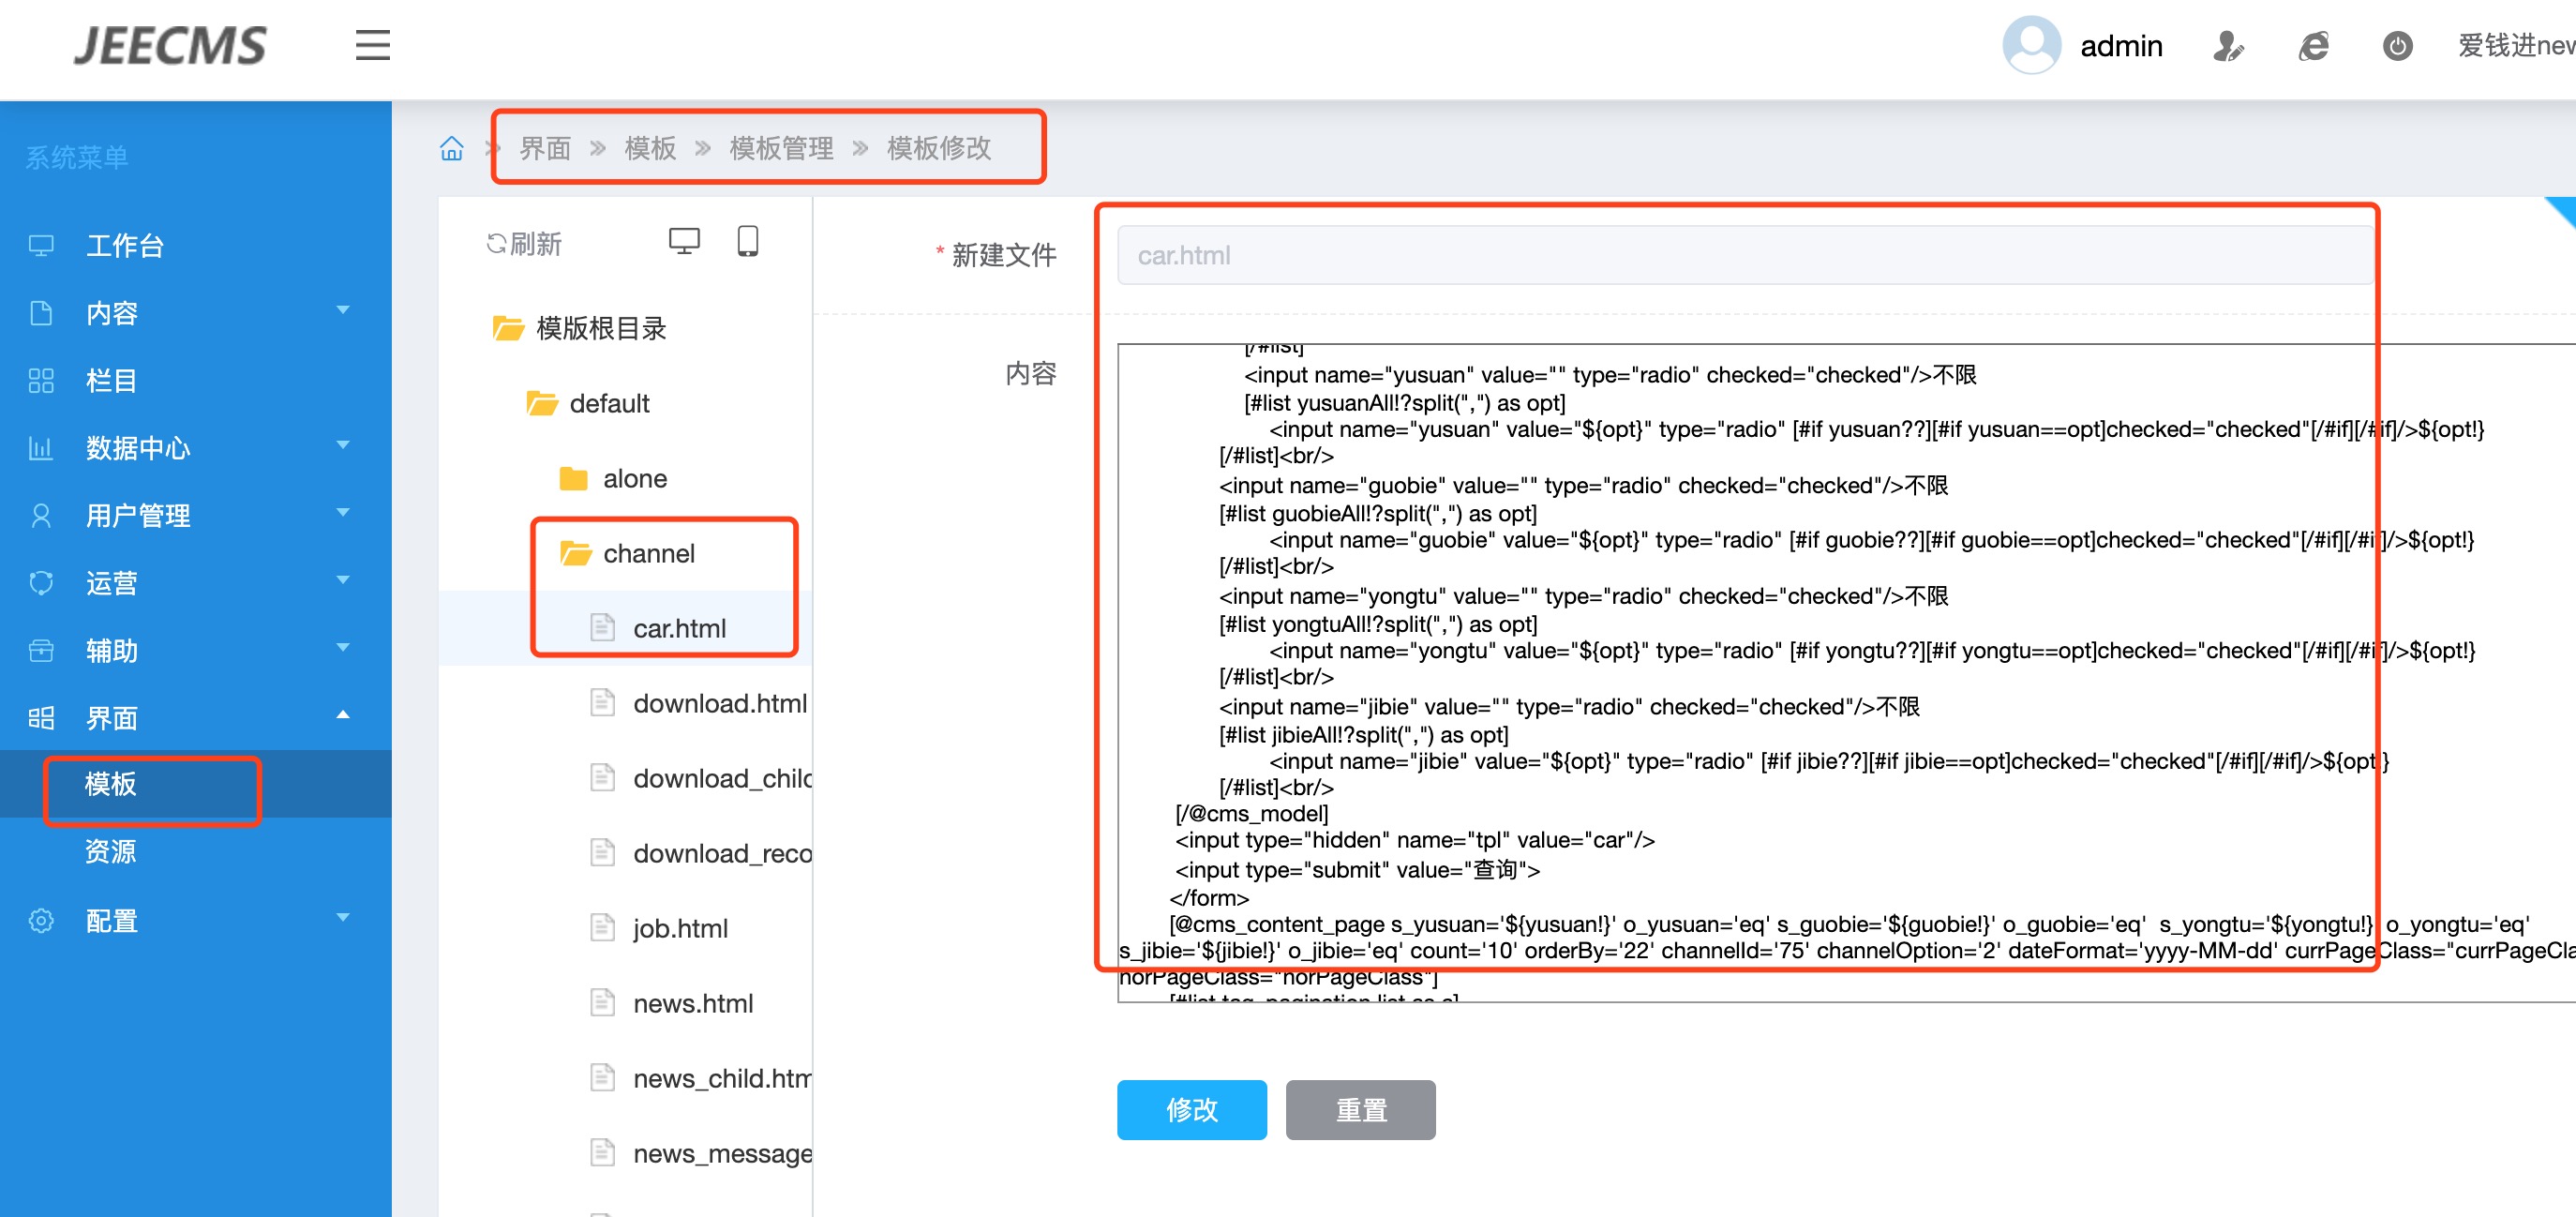
Task: Click the admin avatar image
Action: click(x=2030, y=45)
